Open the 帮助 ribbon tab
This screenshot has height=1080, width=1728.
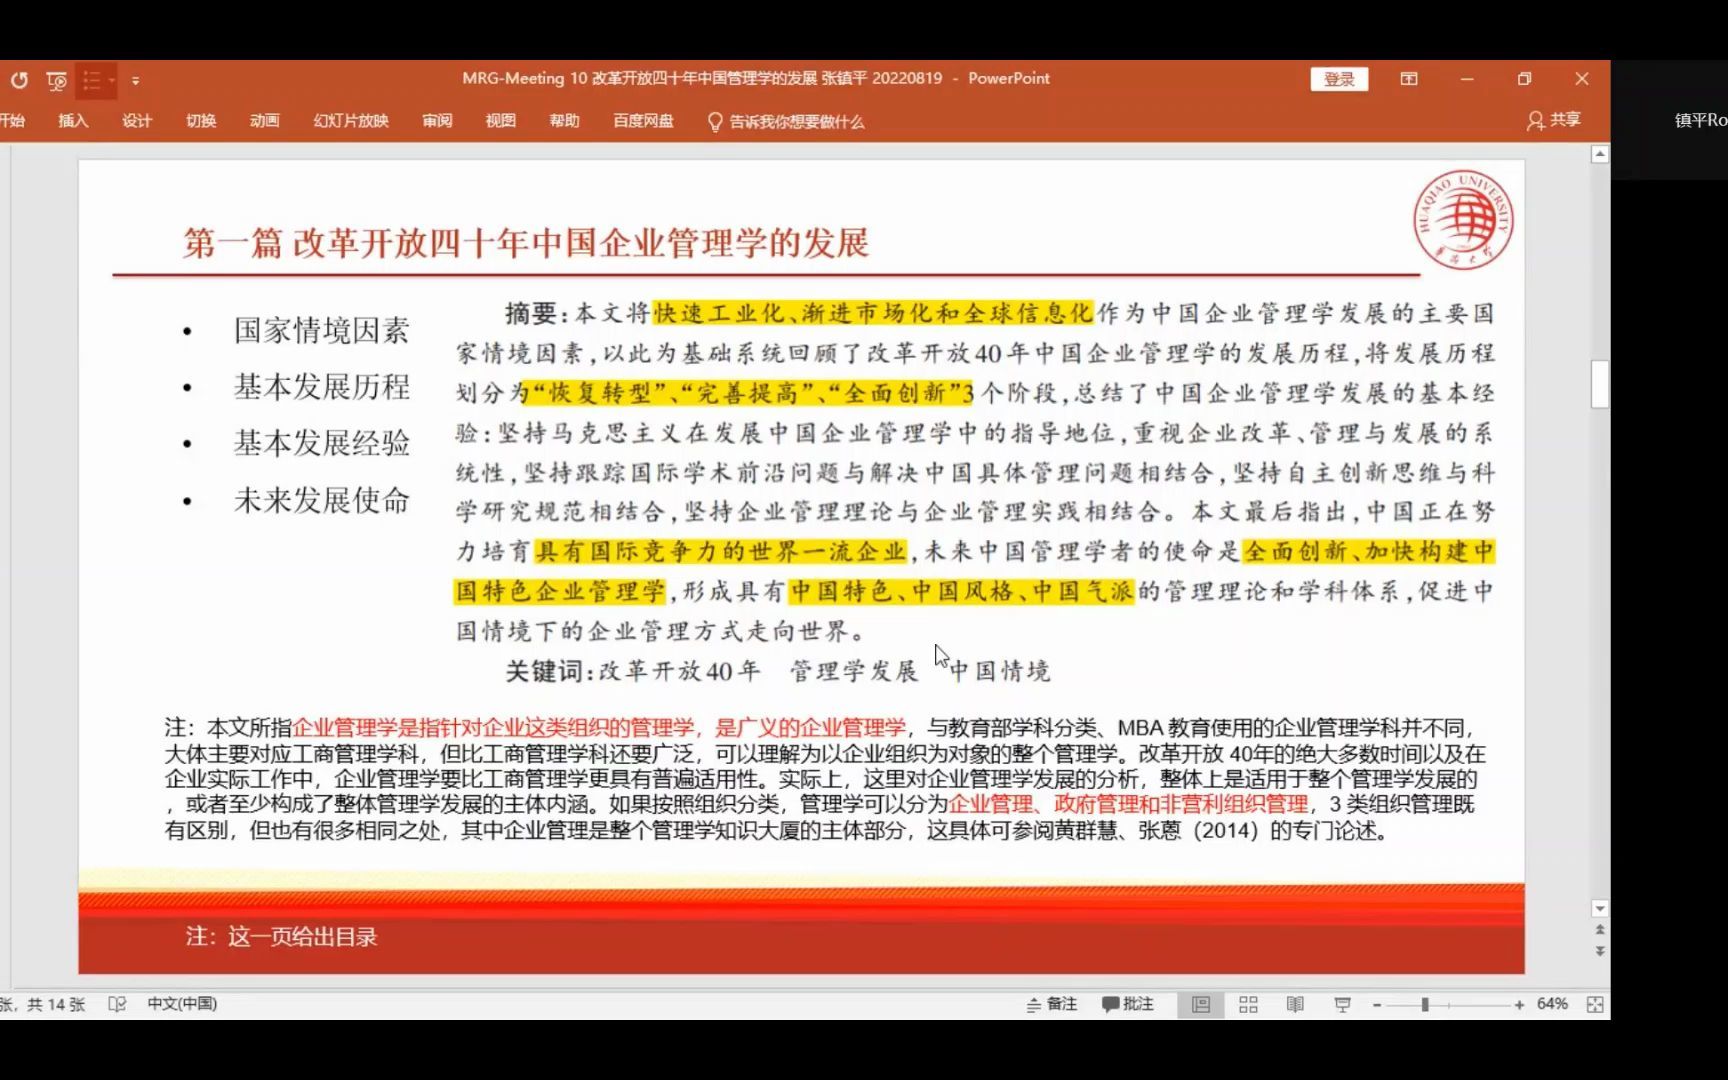565,121
